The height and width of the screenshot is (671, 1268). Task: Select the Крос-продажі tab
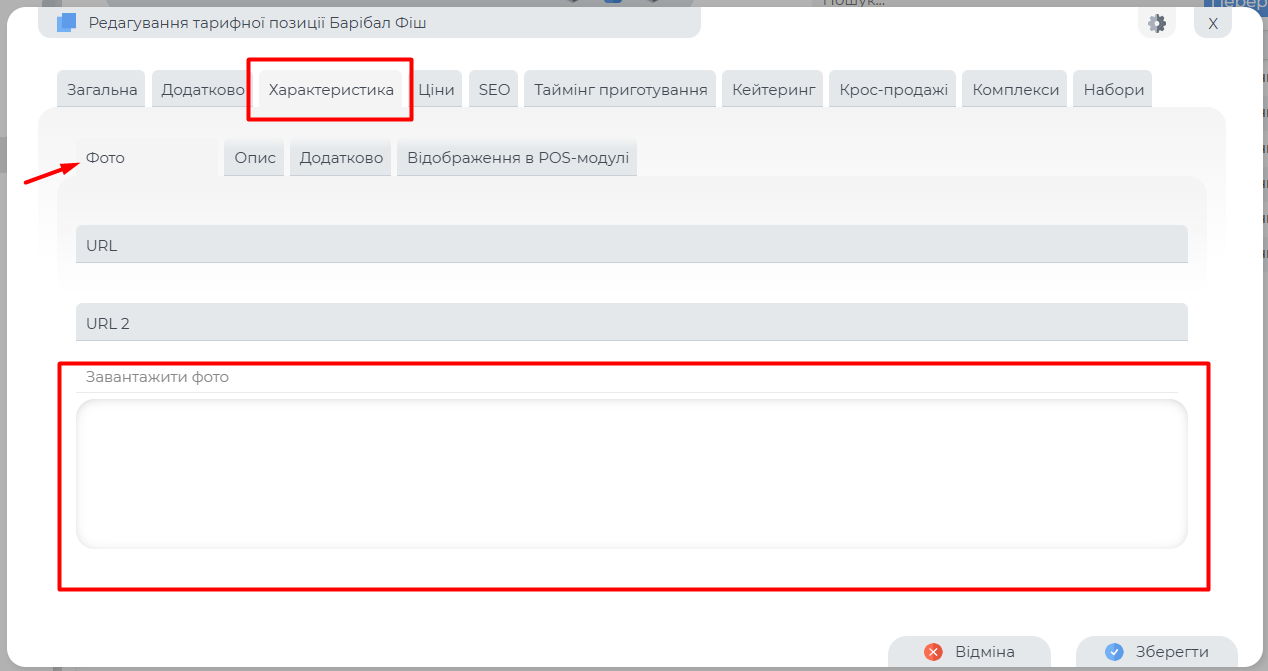tap(893, 89)
